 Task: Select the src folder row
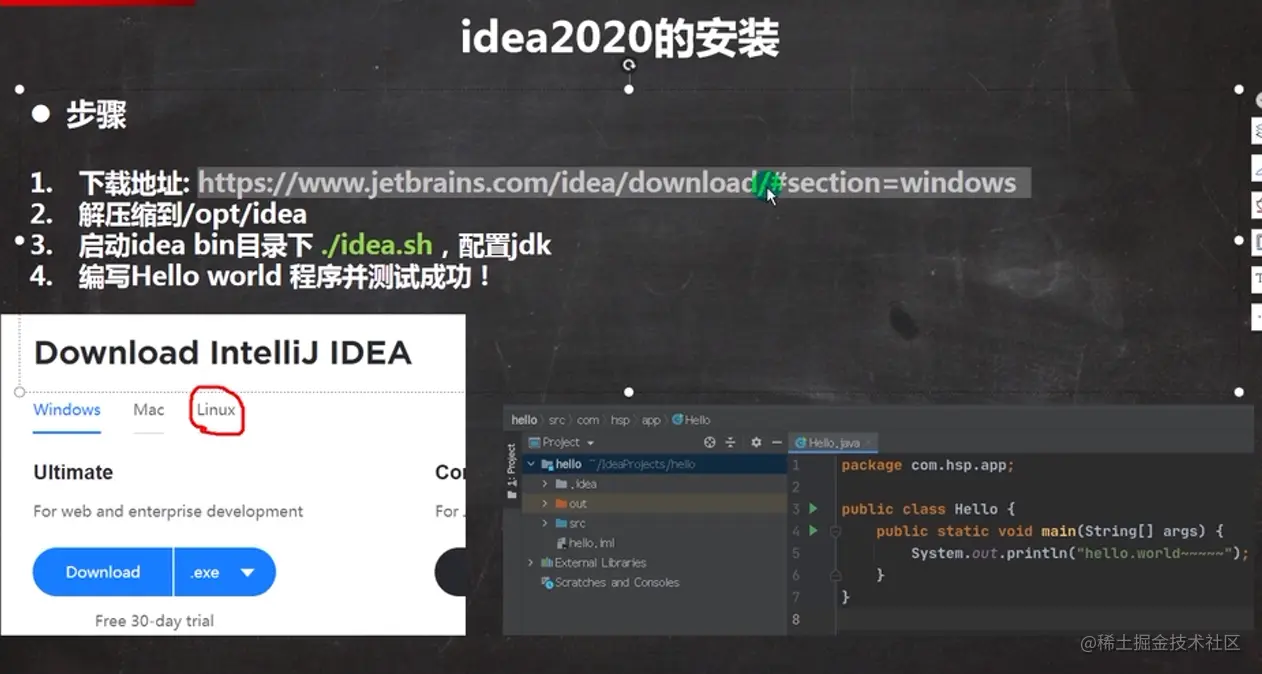[x=645, y=523]
